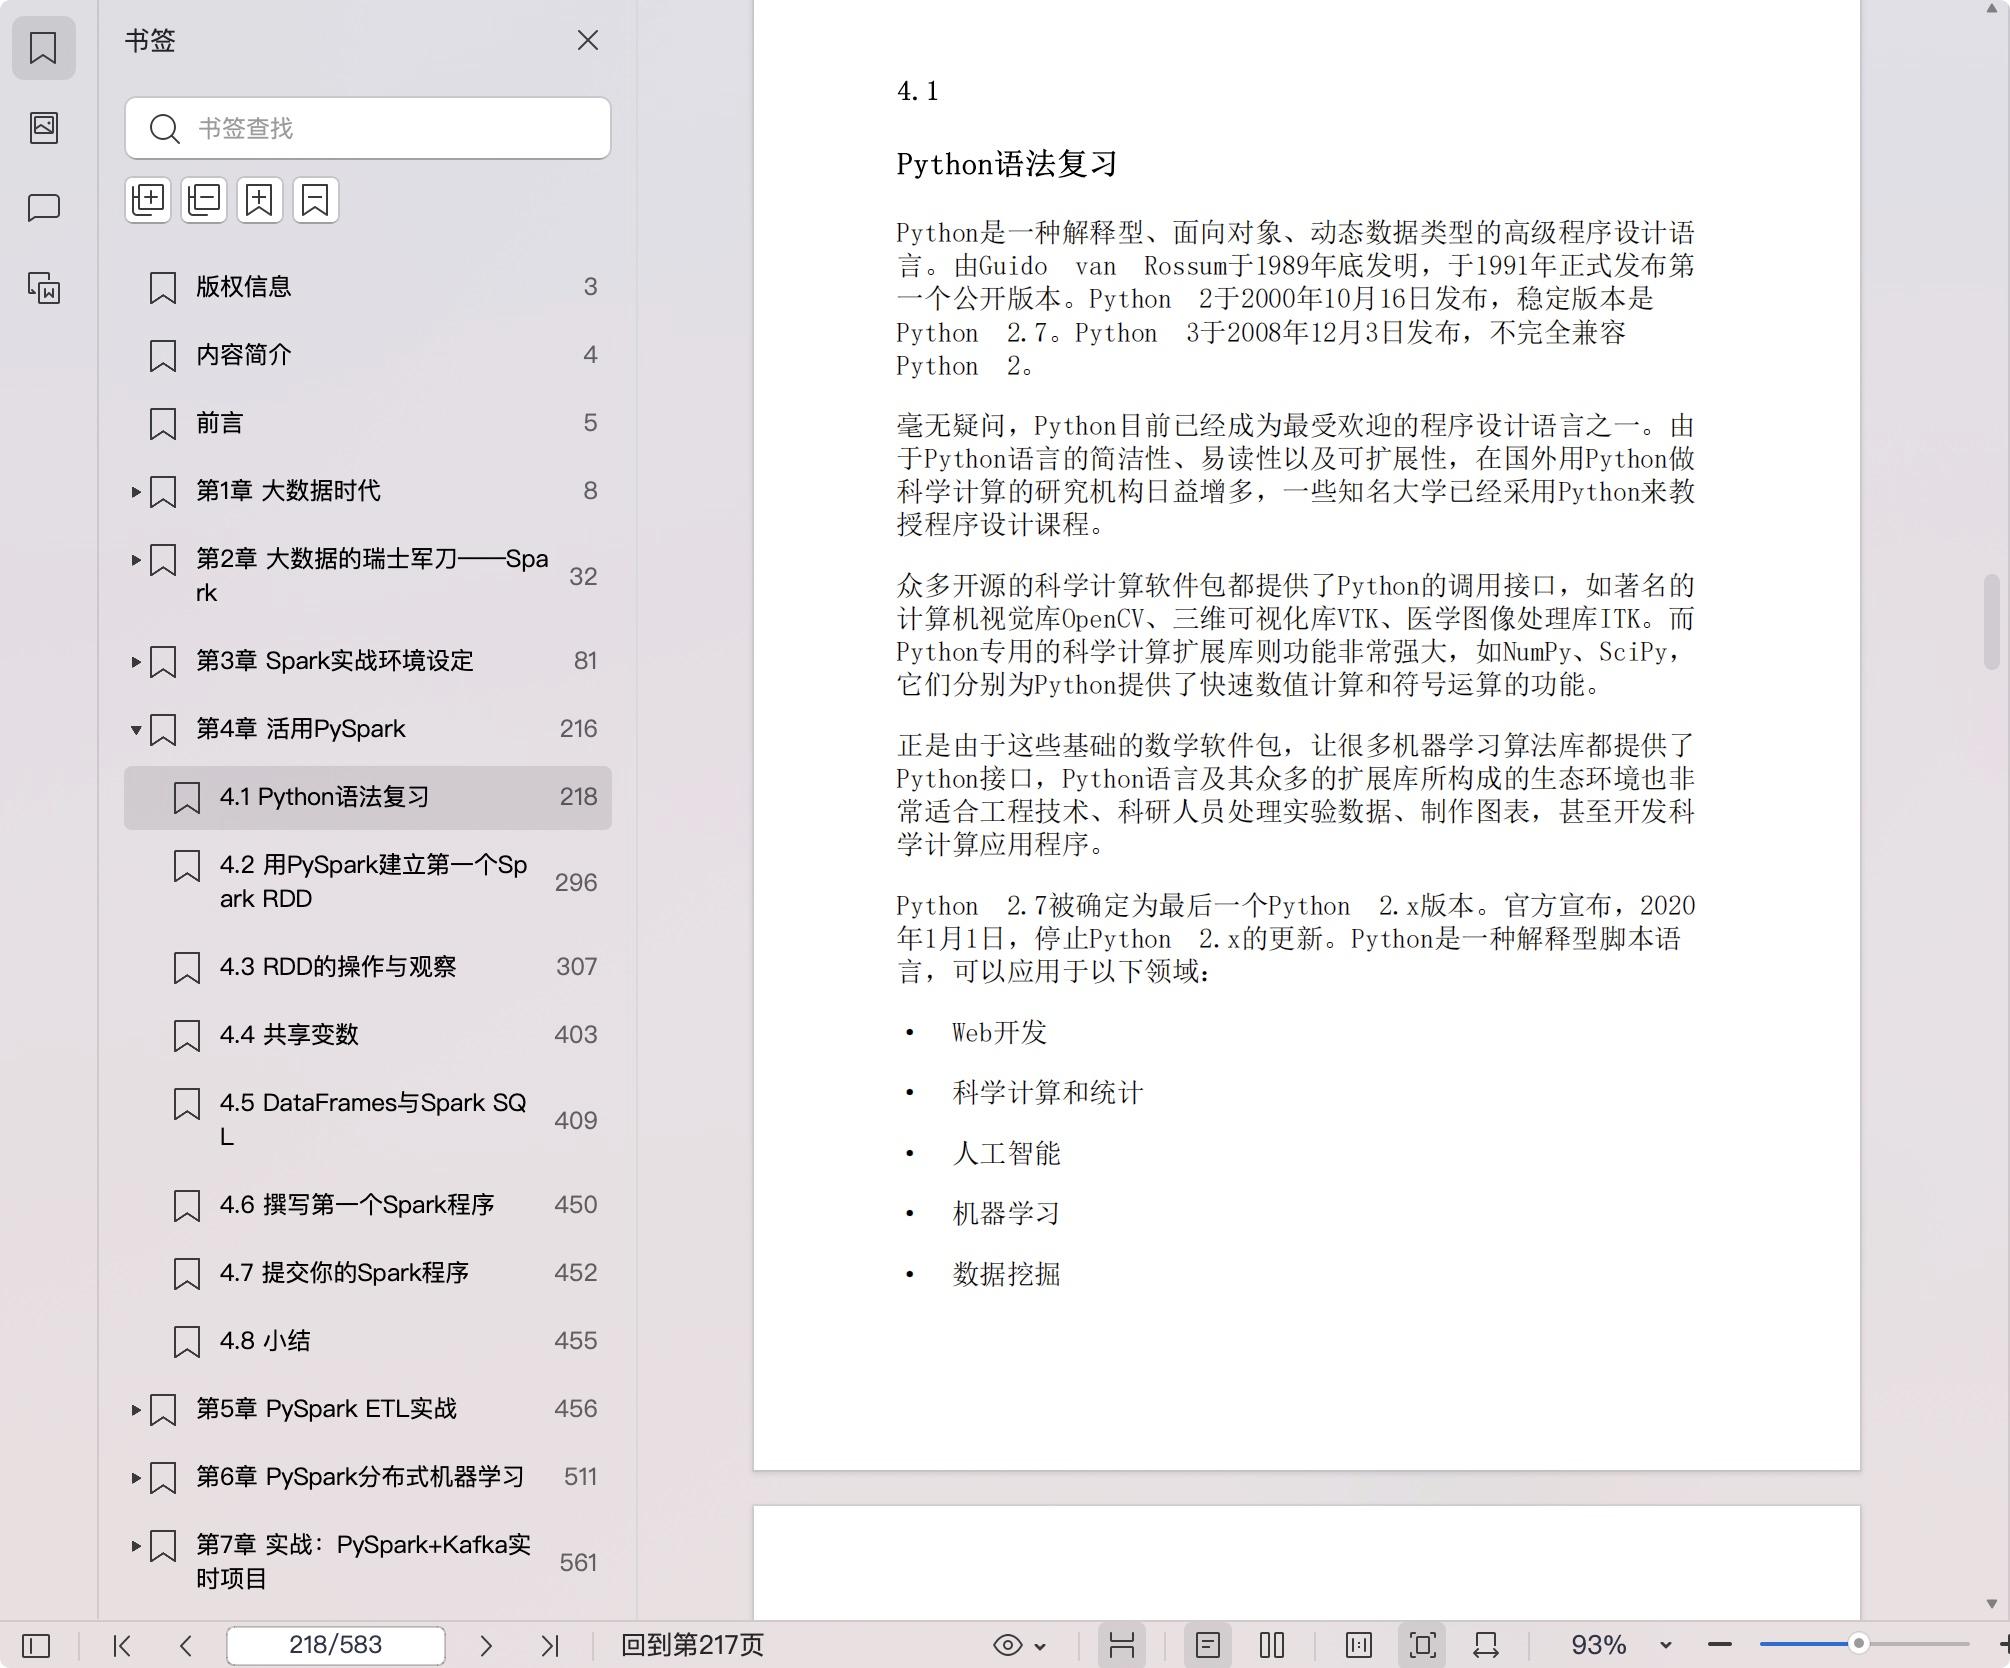
Task: Expand 第5章 PySpark ETL实战
Action: click(135, 1409)
